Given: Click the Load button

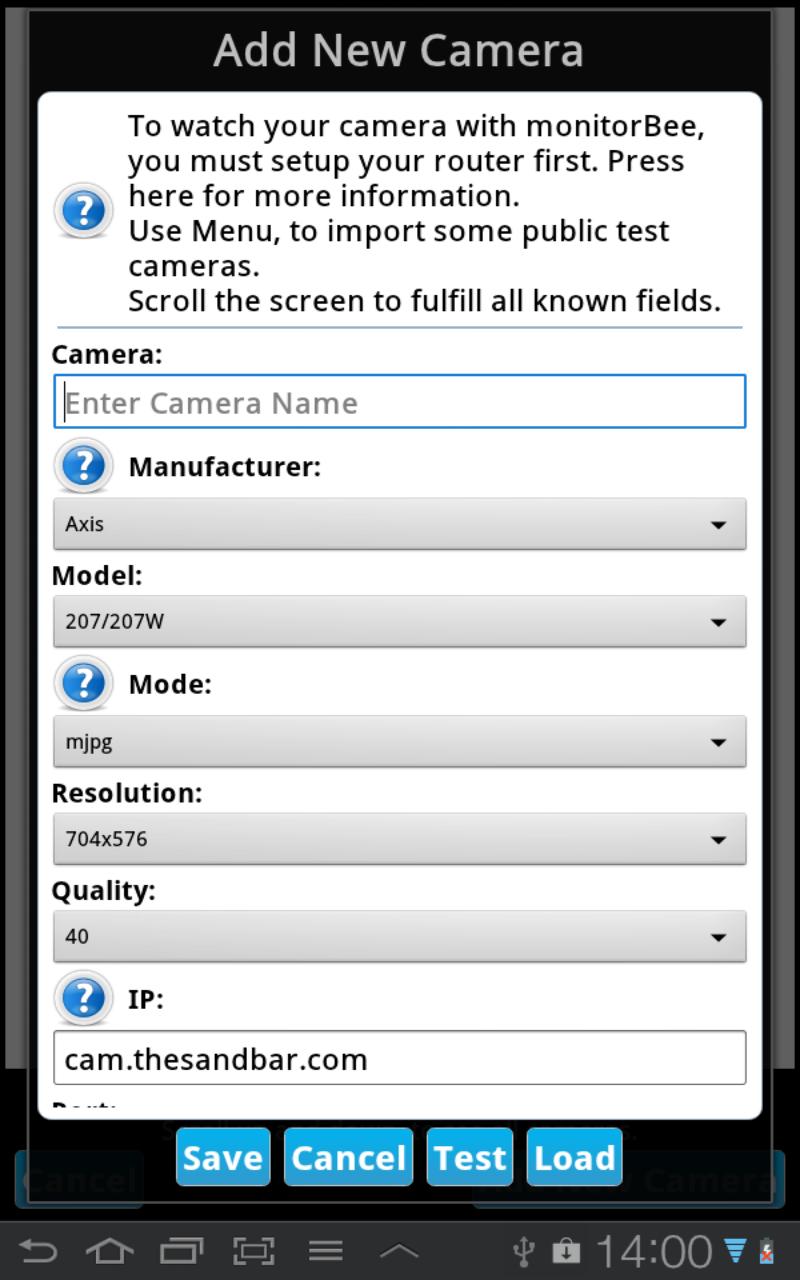Looking at the screenshot, I should 574,1157.
